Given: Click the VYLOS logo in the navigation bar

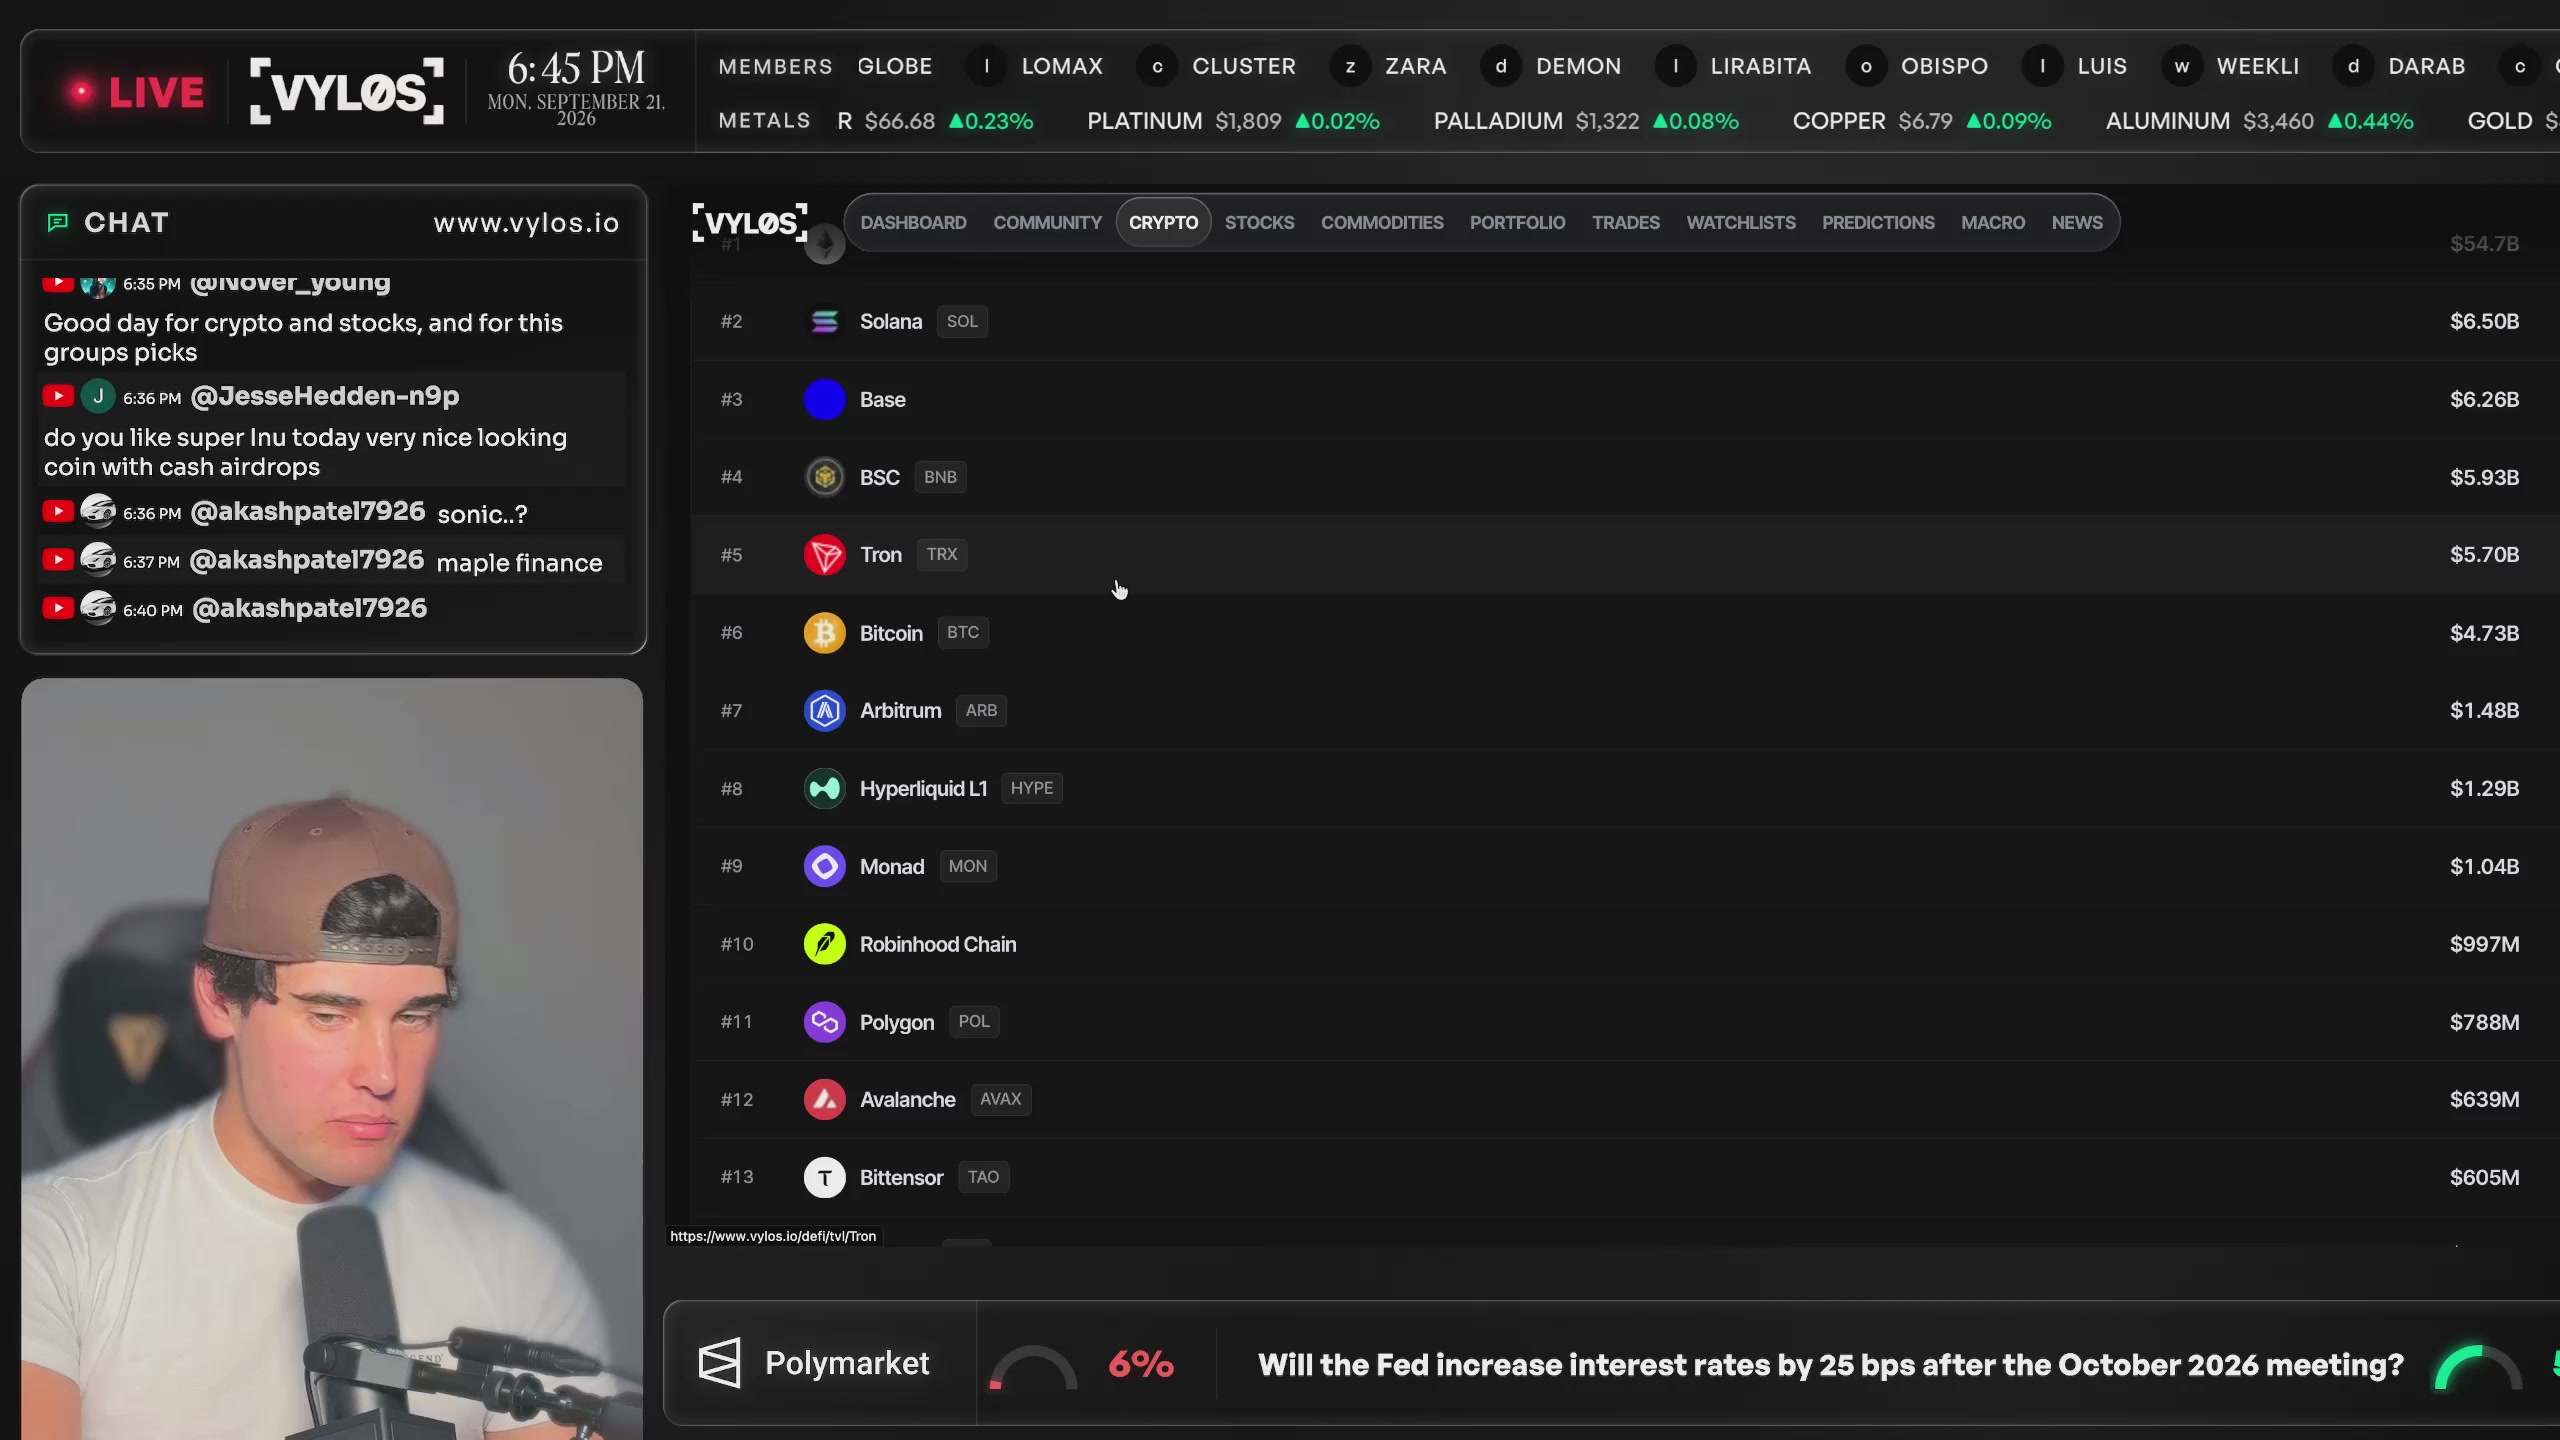Looking at the screenshot, I should coord(750,222).
